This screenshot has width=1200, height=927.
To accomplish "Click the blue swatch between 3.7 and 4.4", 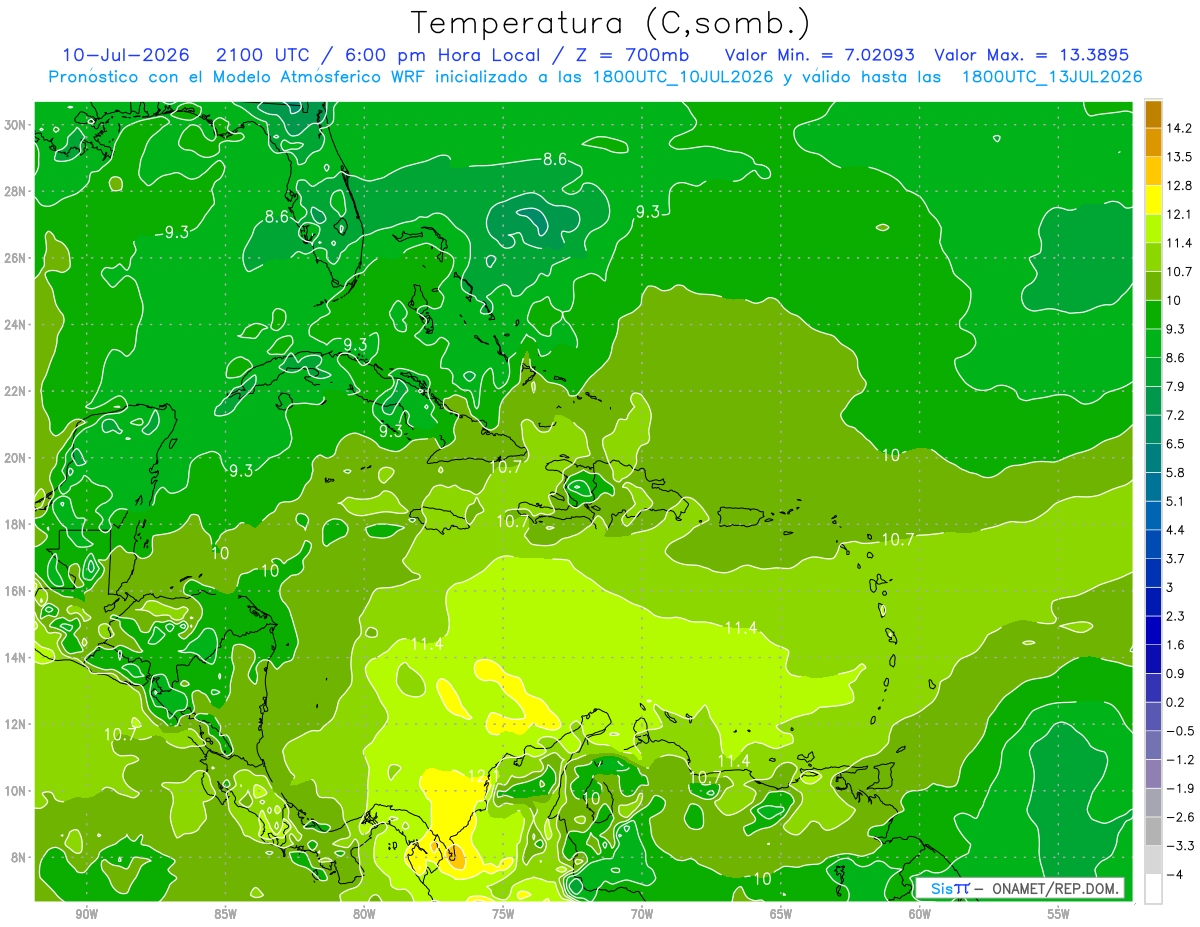I will pyautogui.click(x=1153, y=544).
